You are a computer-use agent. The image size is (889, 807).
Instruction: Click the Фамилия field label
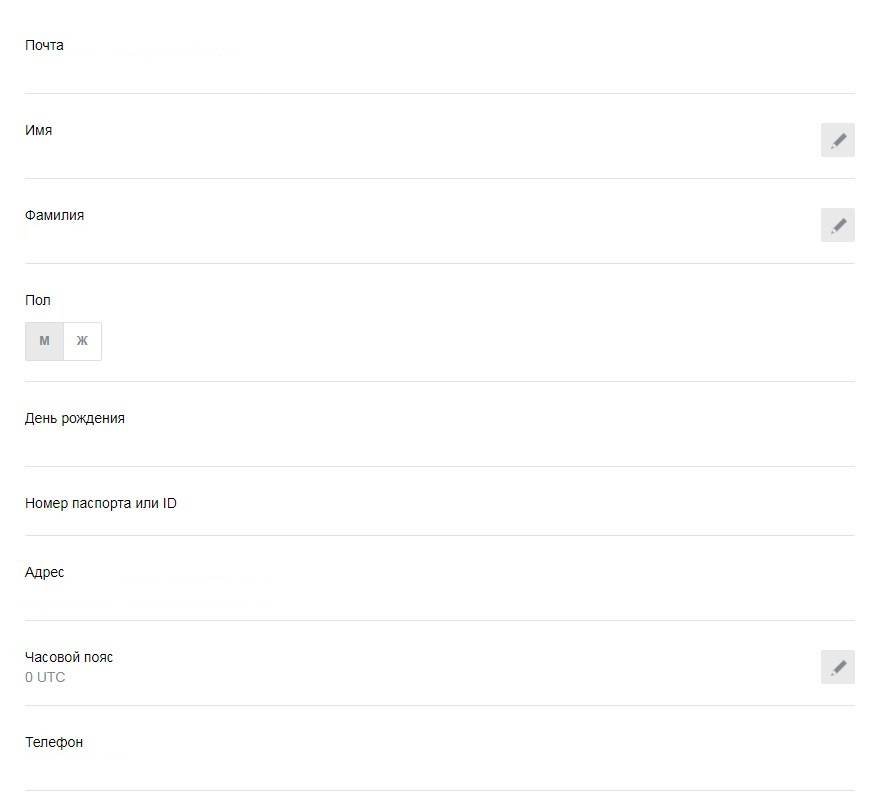(54, 215)
